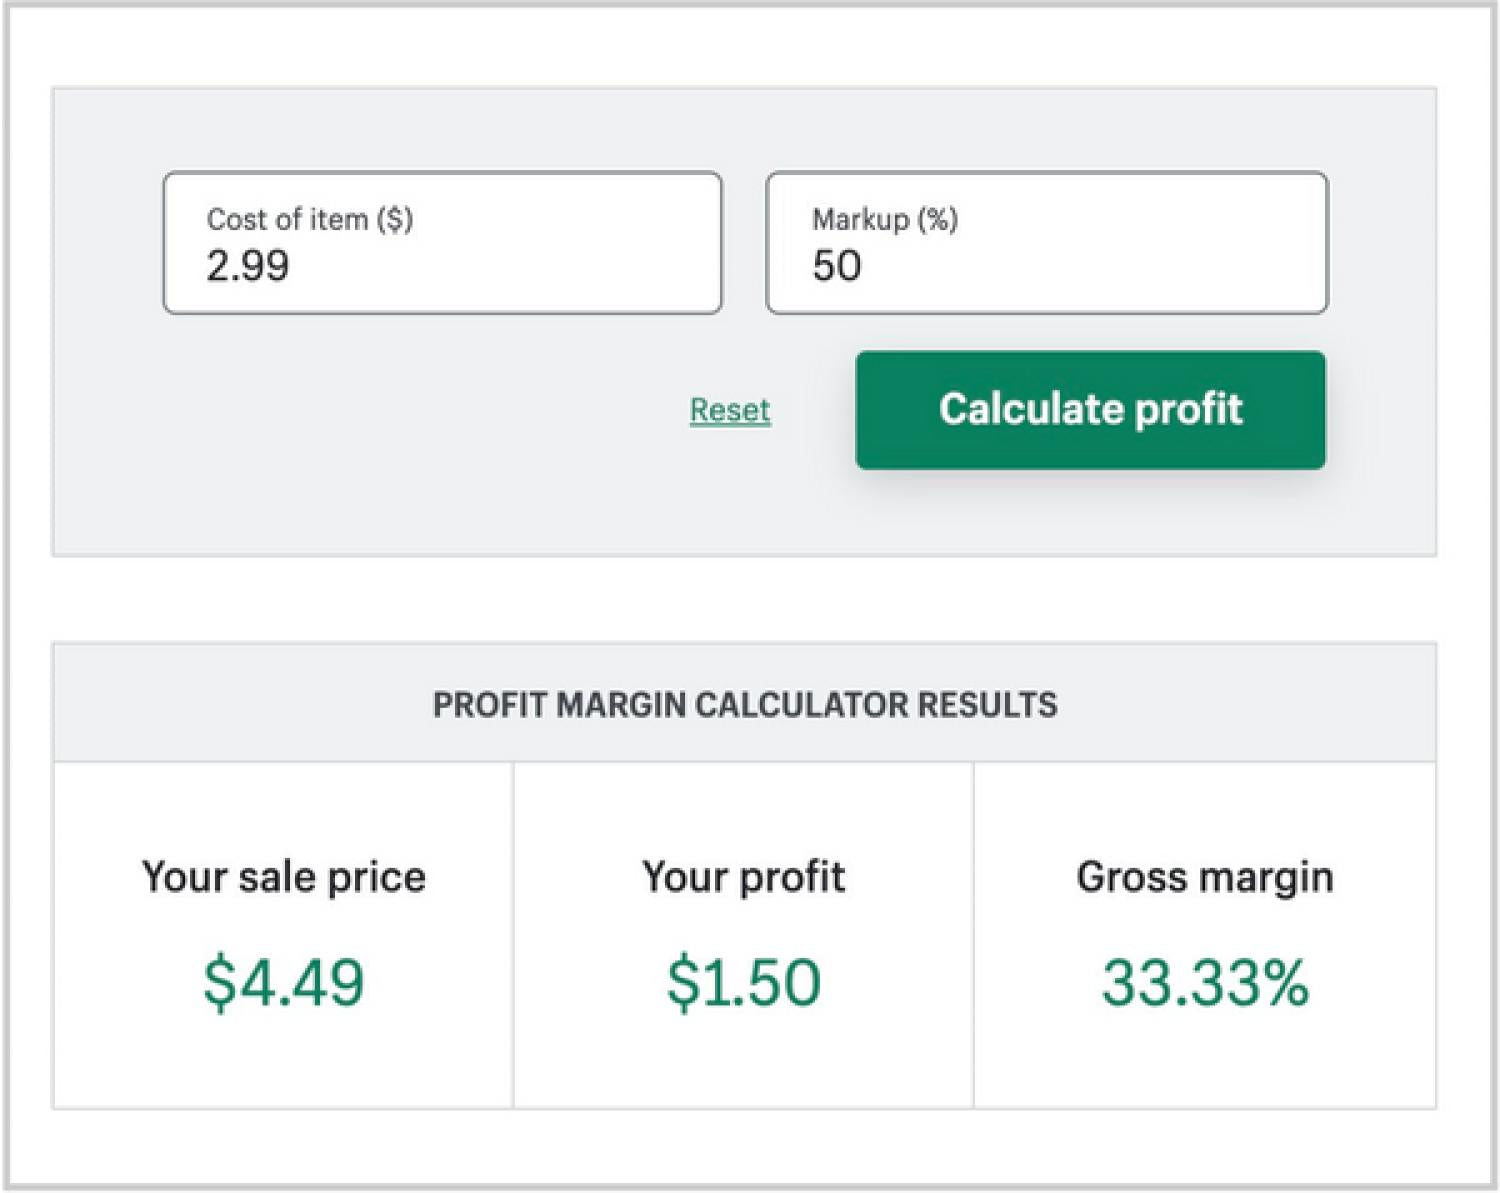Screen dimensions: 1500x1193
Task: Select the $4.49 sale price result
Action: [284, 982]
